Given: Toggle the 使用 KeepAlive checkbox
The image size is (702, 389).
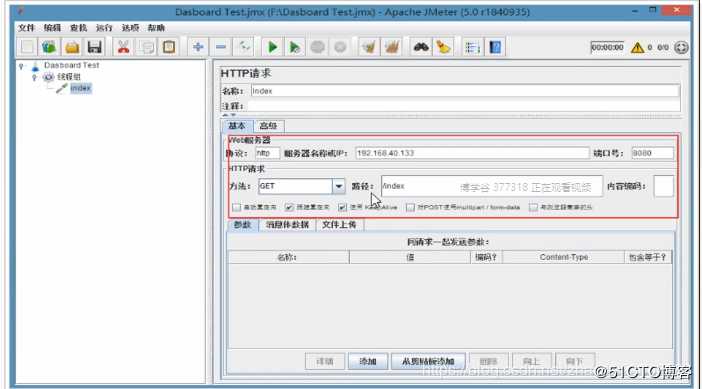Looking at the screenshot, I should pyautogui.click(x=342, y=207).
